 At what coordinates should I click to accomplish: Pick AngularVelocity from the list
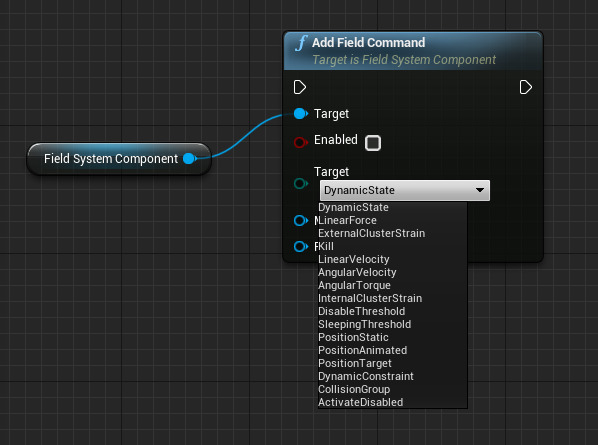click(392, 272)
